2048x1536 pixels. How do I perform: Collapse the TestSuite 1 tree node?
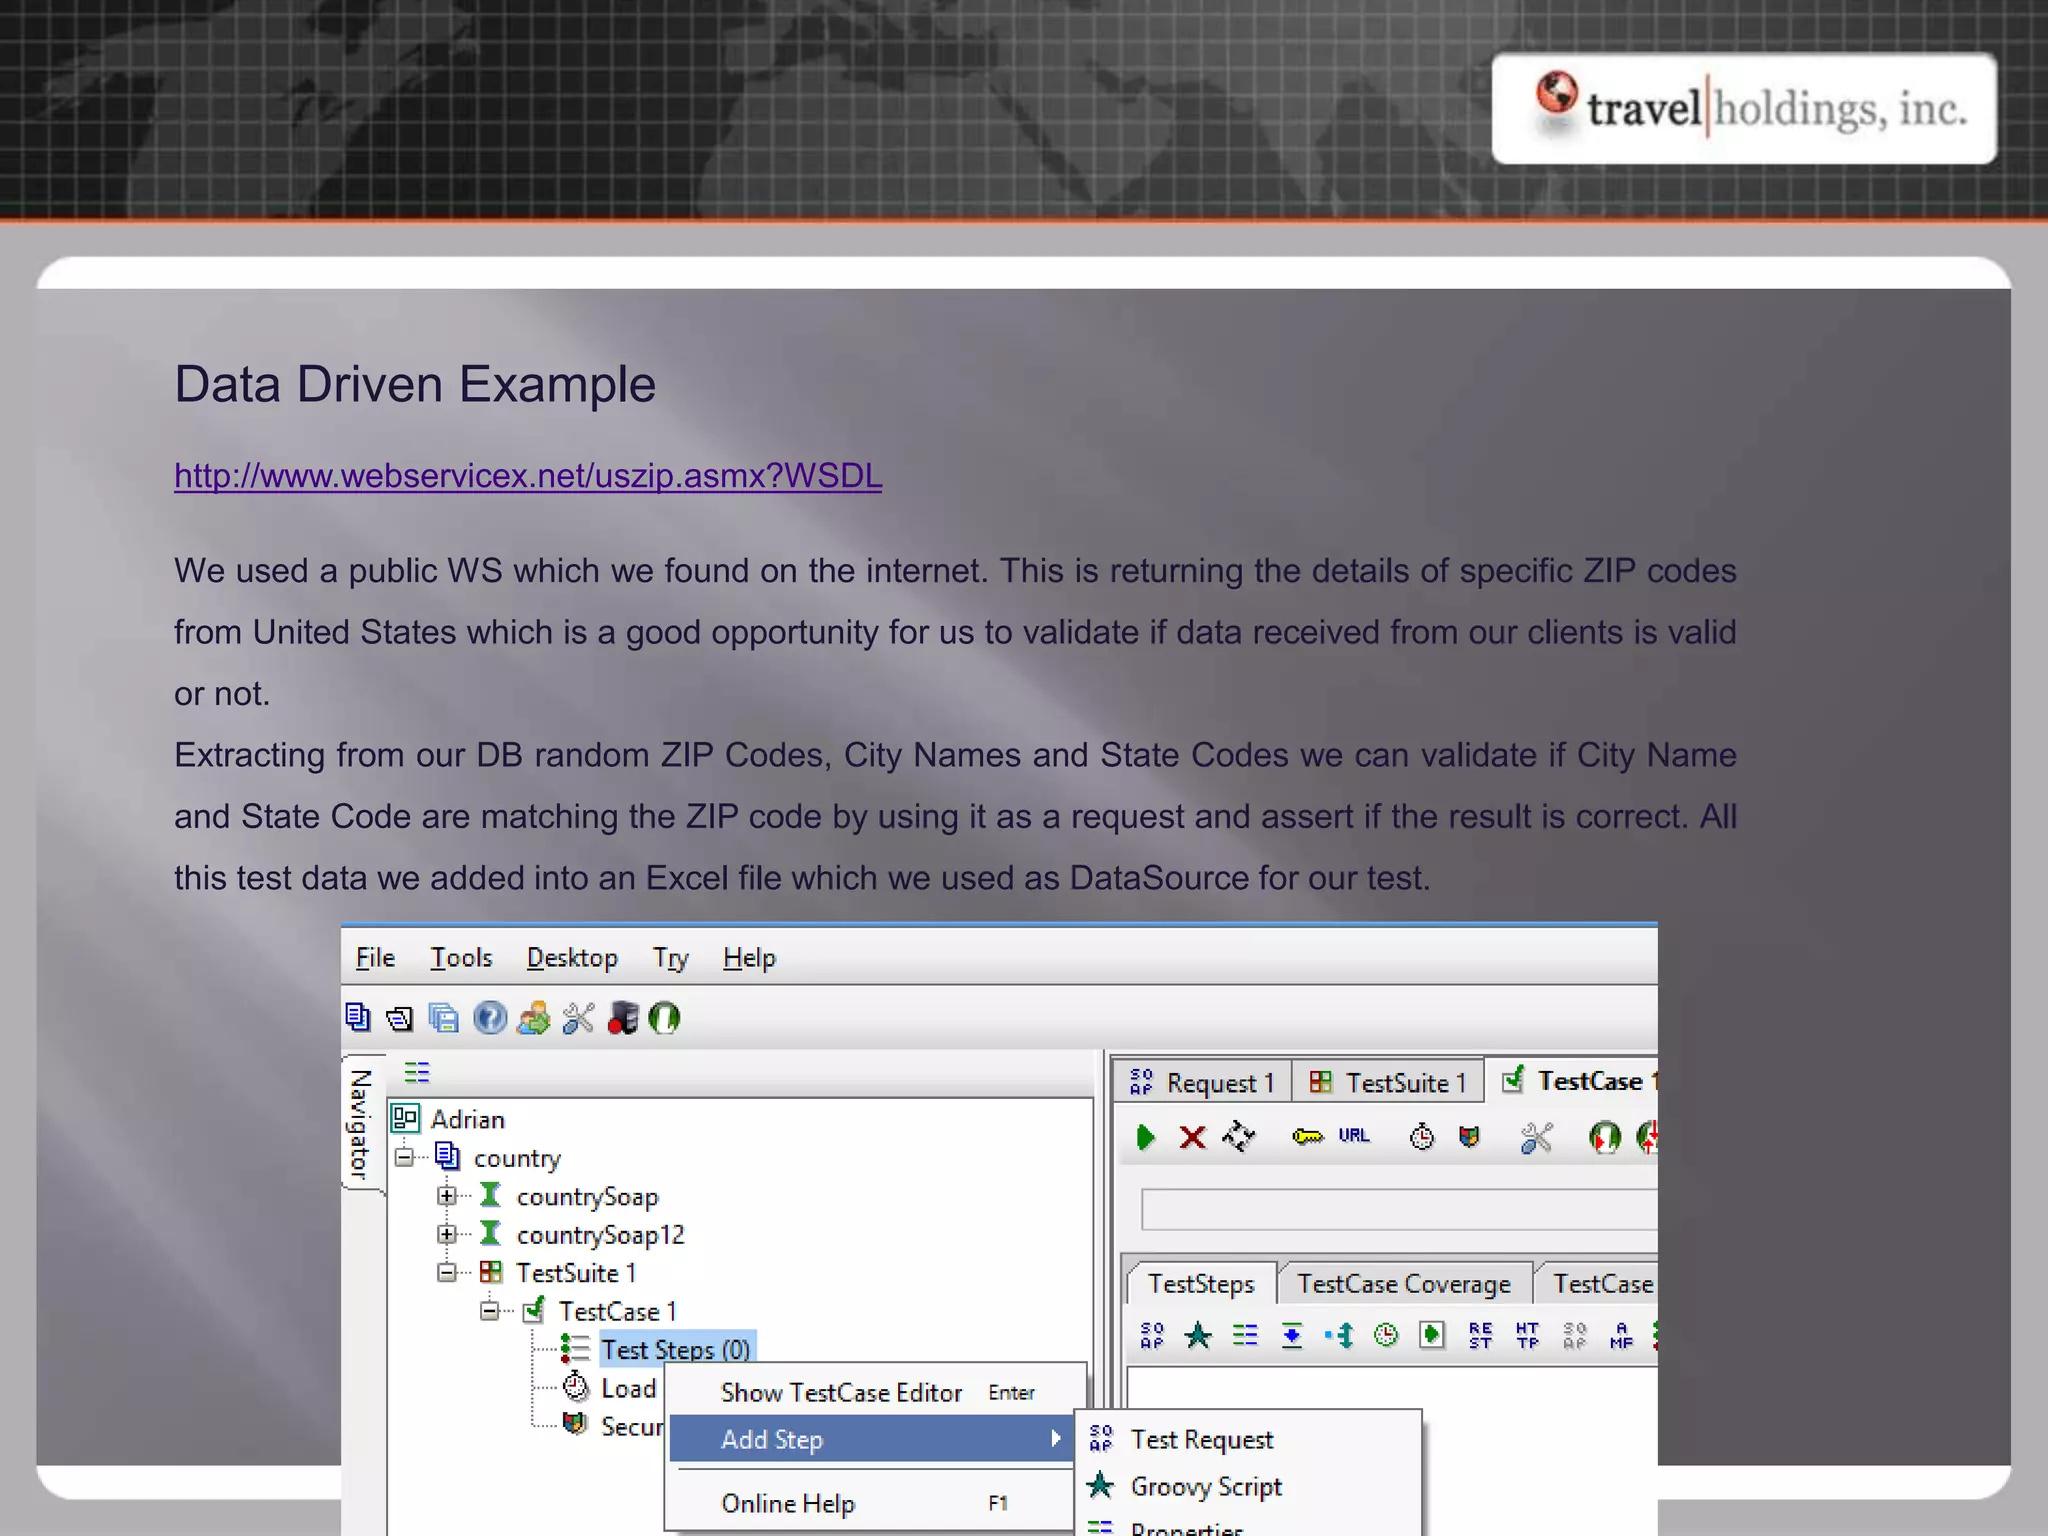pyautogui.click(x=447, y=1272)
